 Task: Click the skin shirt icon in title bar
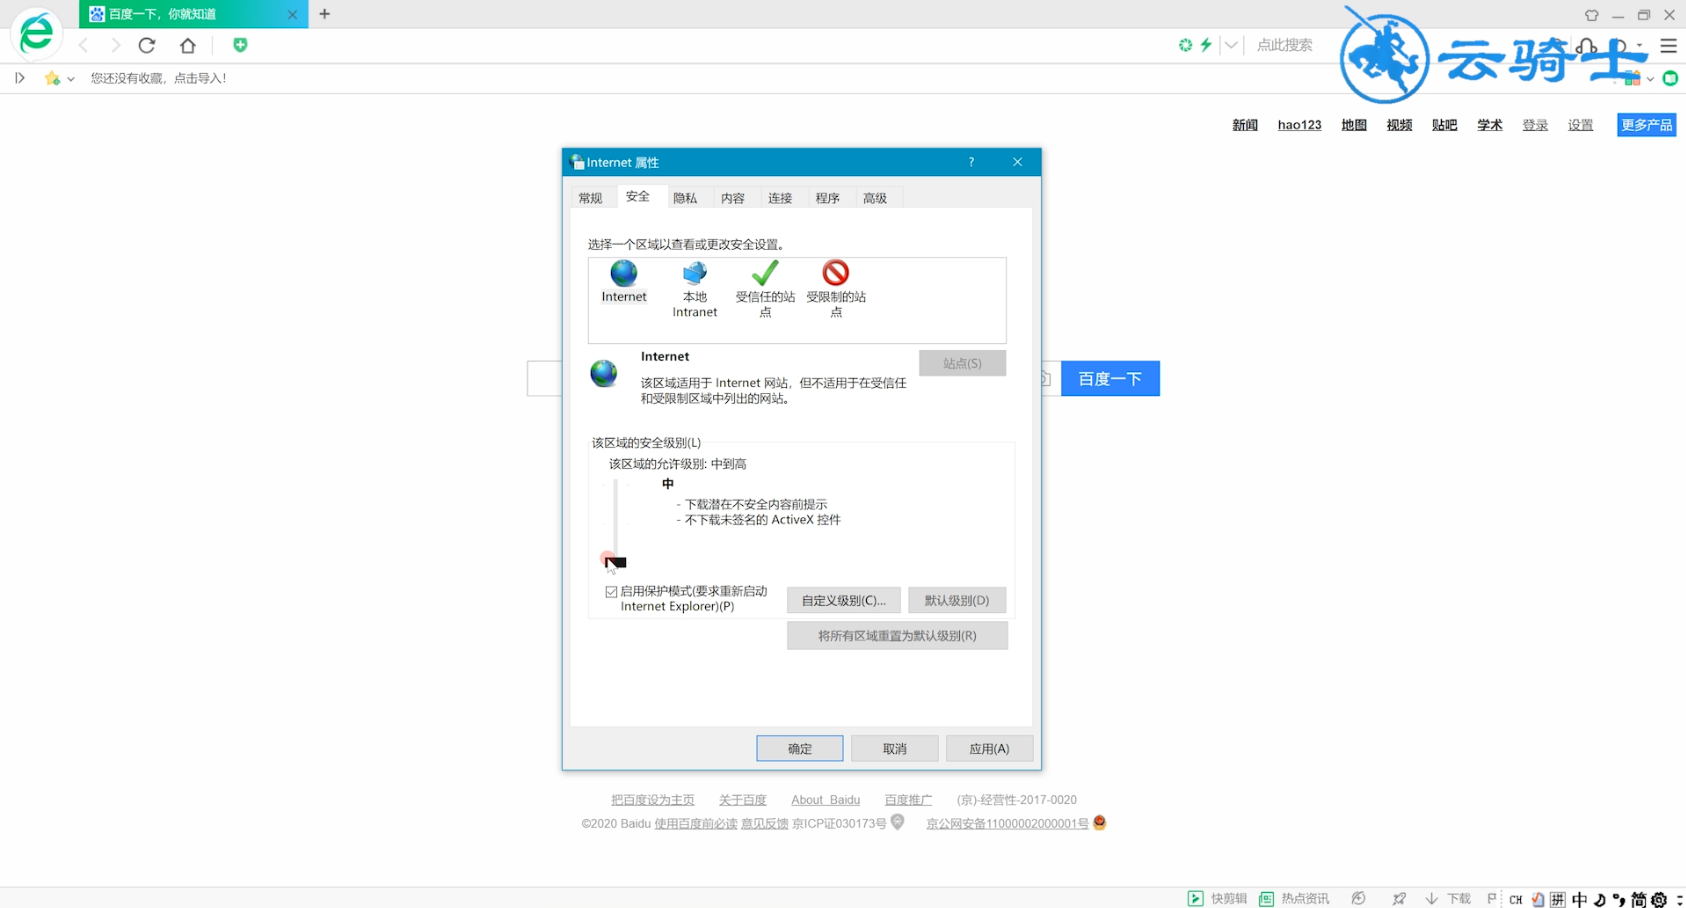point(1591,15)
